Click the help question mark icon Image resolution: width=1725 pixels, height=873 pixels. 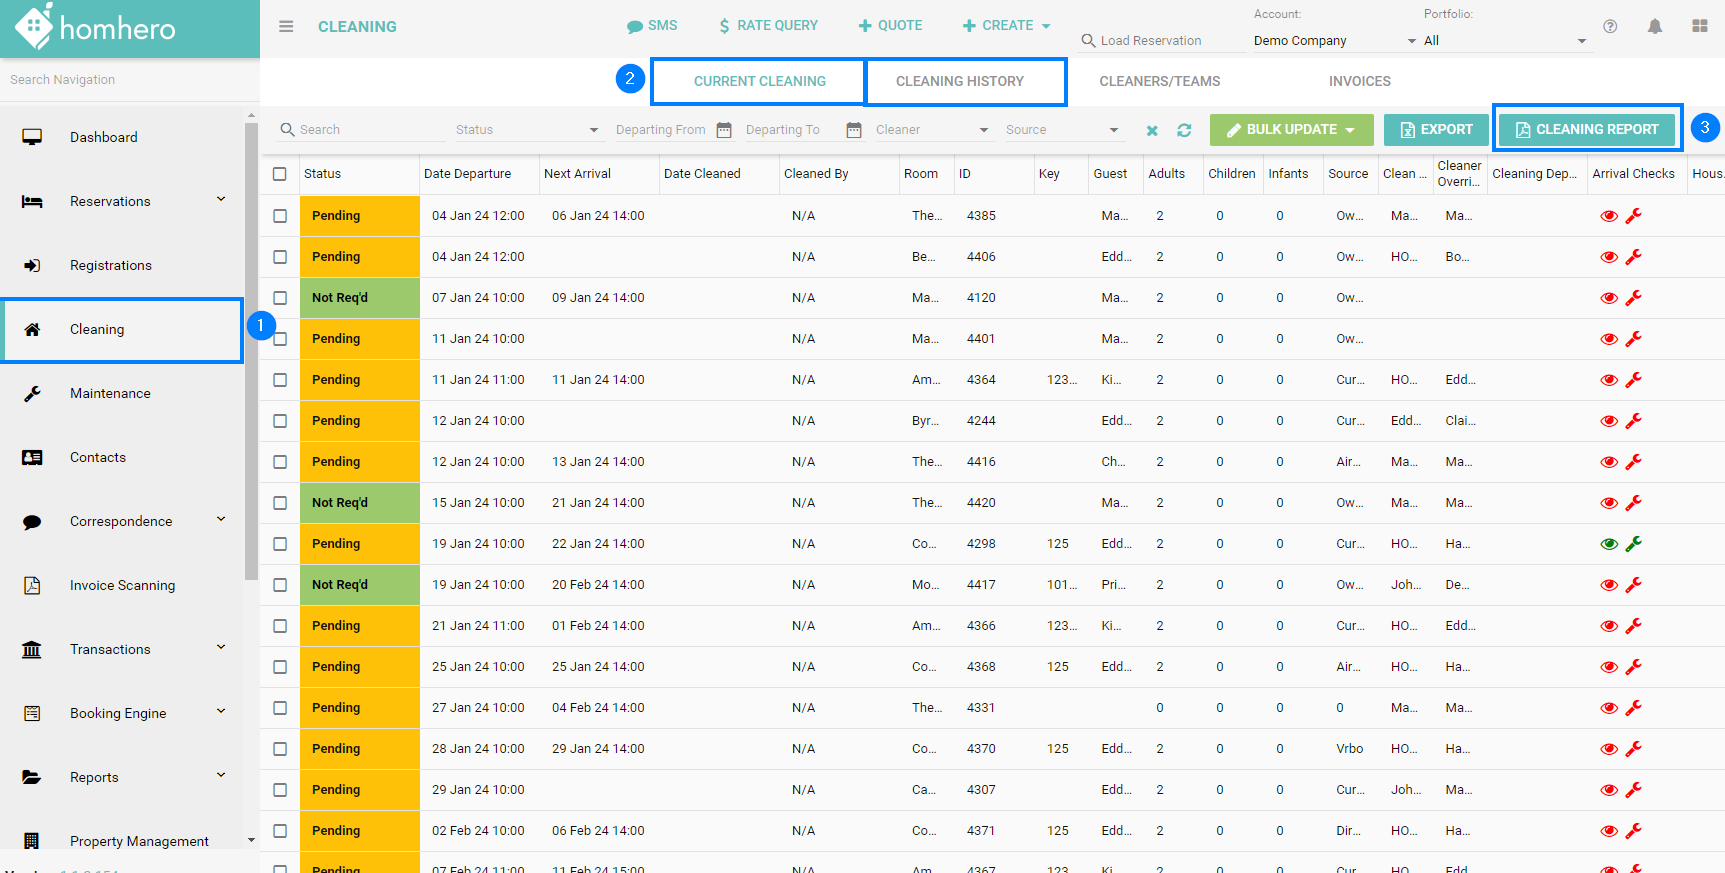click(x=1610, y=27)
